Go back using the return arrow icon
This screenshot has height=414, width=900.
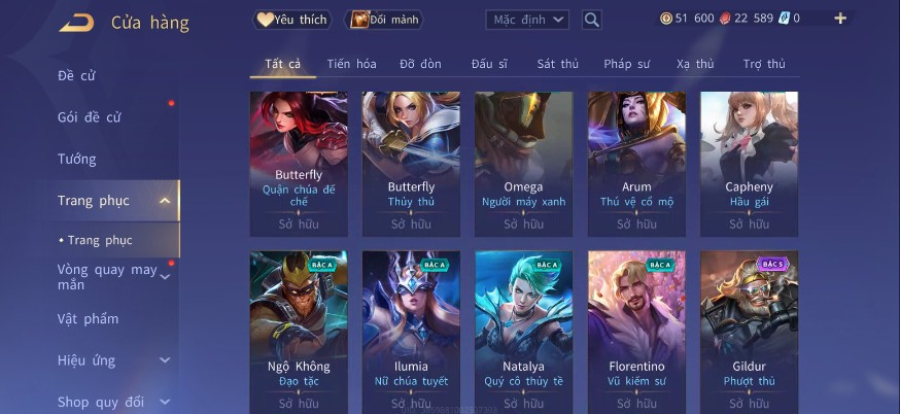click(x=76, y=23)
